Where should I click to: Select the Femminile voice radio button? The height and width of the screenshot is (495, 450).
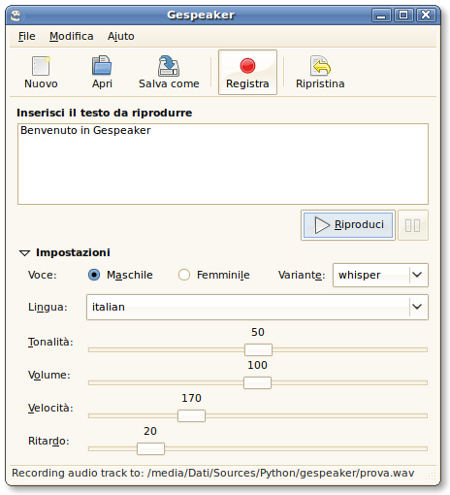point(184,275)
